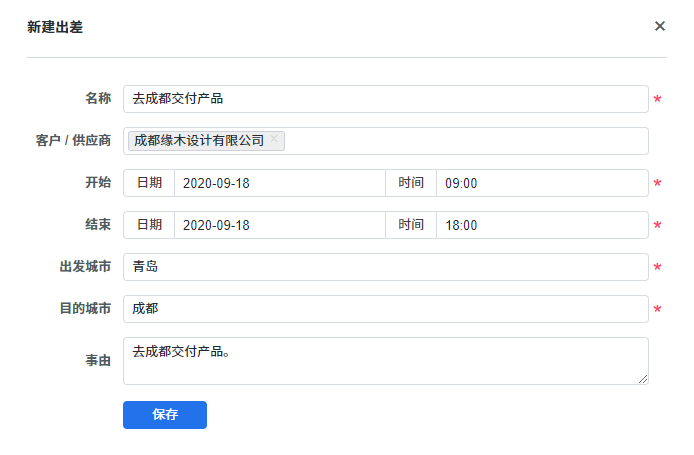
Task: Select the 出发城市 field containing 青岛
Action: pyautogui.click(x=385, y=267)
